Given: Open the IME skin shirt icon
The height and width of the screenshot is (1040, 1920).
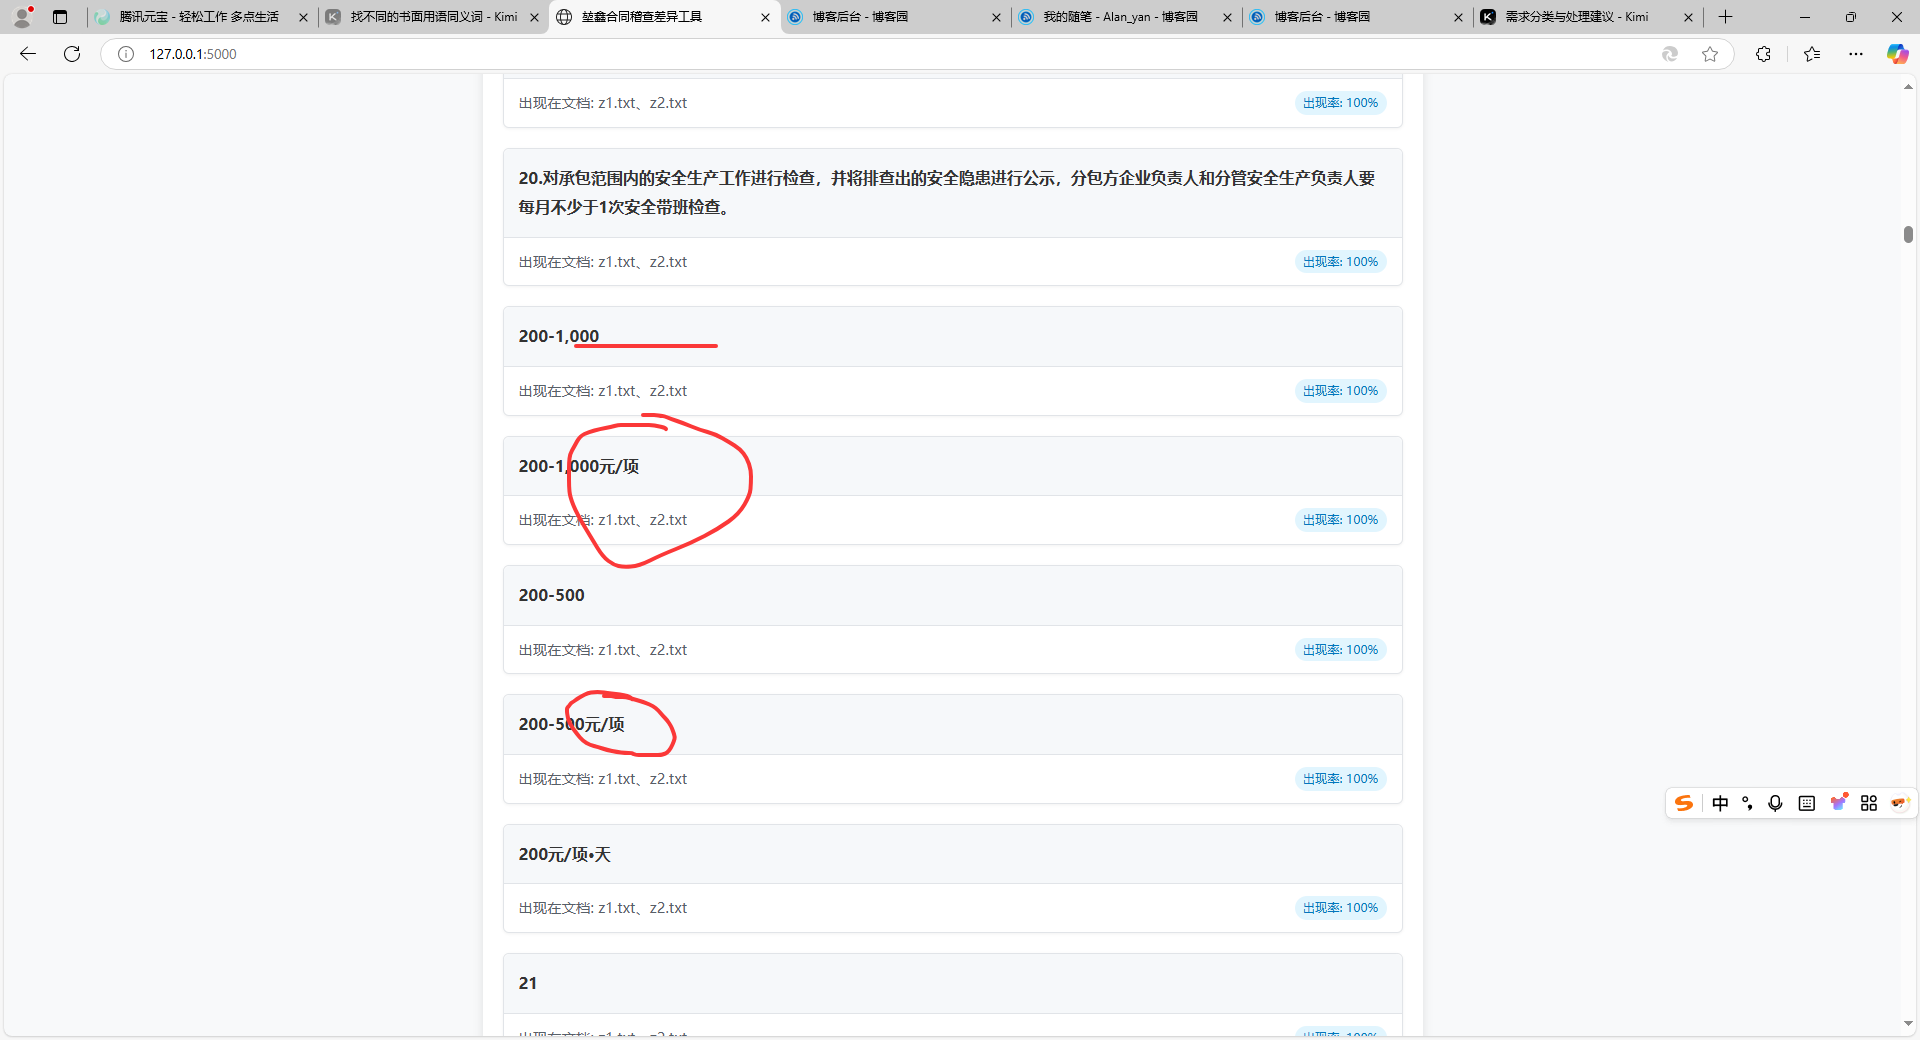Looking at the screenshot, I should pyautogui.click(x=1838, y=803).
